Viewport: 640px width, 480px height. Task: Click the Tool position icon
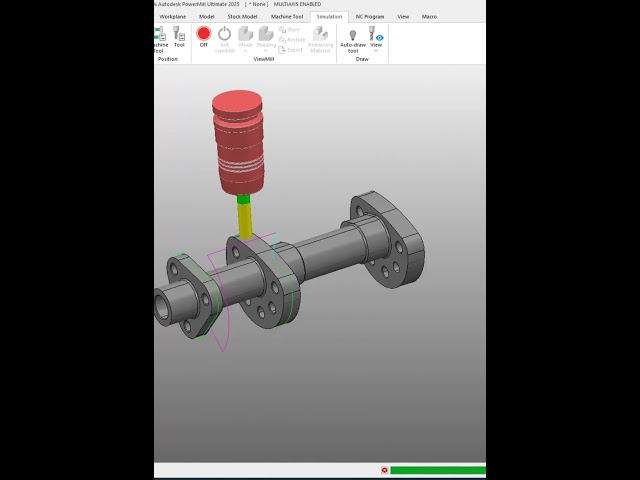click(x=179, y=37)
